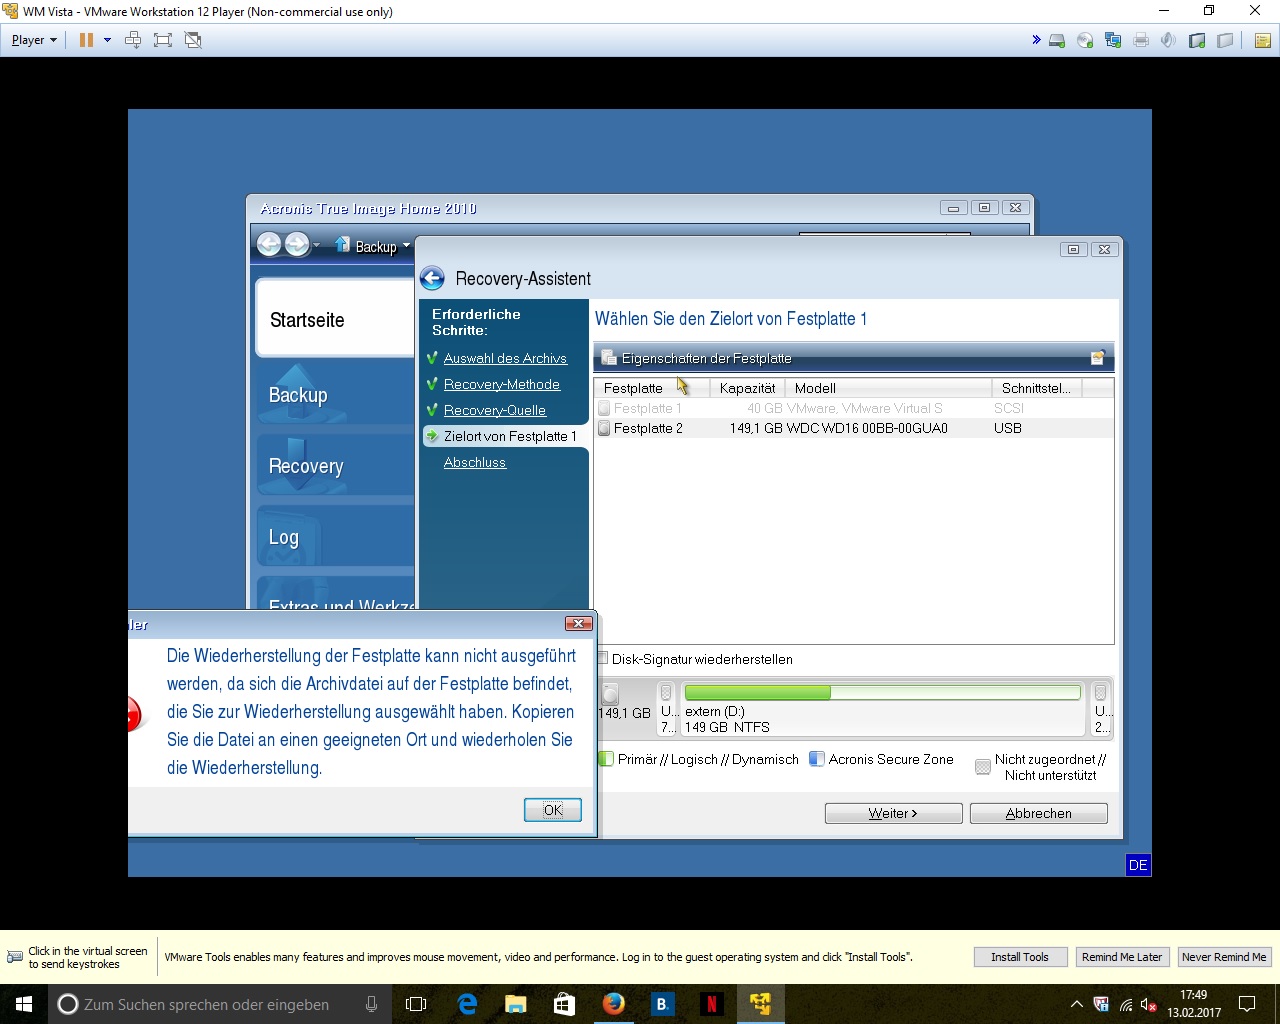This screenshot has height=1024, width=1280.
Task: Open the Startseite tab in the sidebar
Action: coord(307,320)
